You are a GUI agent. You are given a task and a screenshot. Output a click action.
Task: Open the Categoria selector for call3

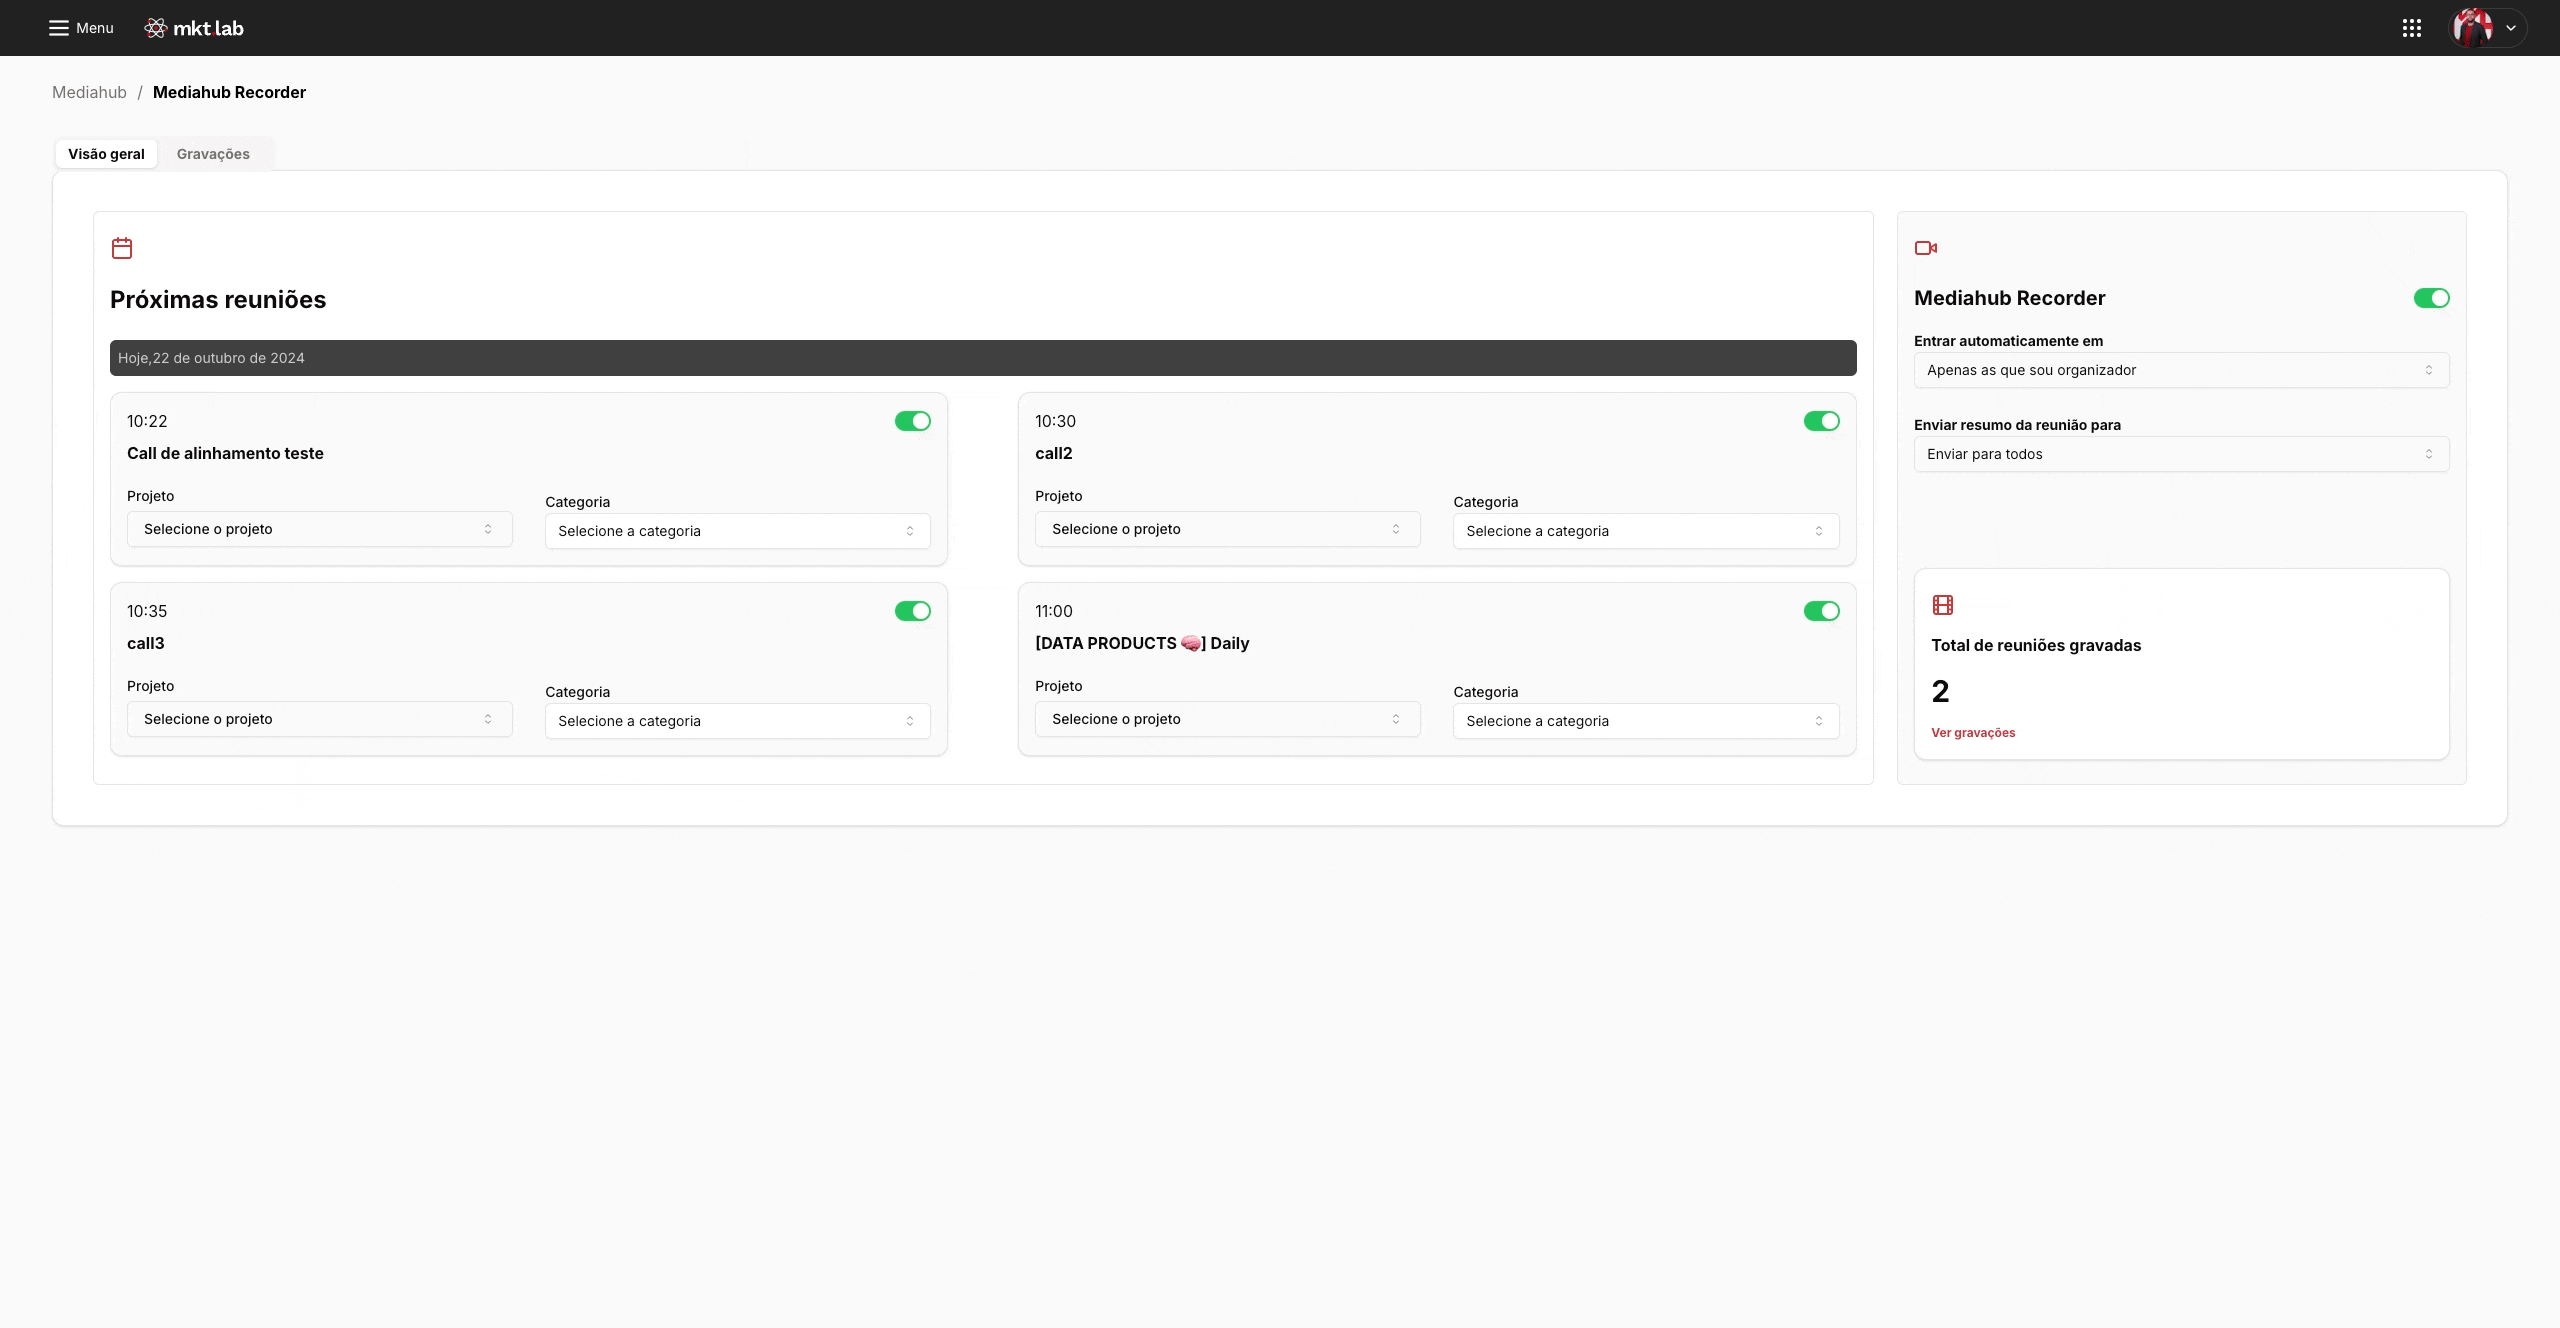point(736,720)
